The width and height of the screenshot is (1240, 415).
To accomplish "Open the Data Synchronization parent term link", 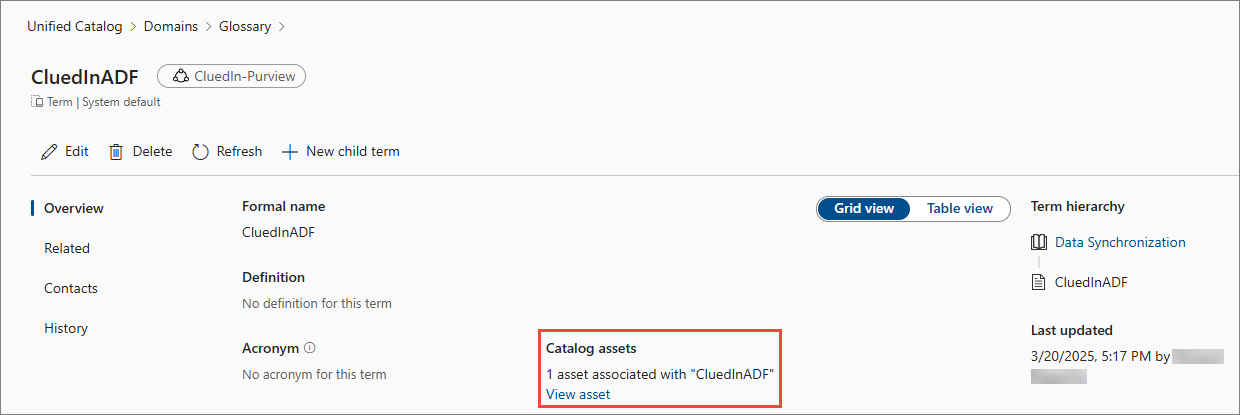I will [x=1120, y=242].
